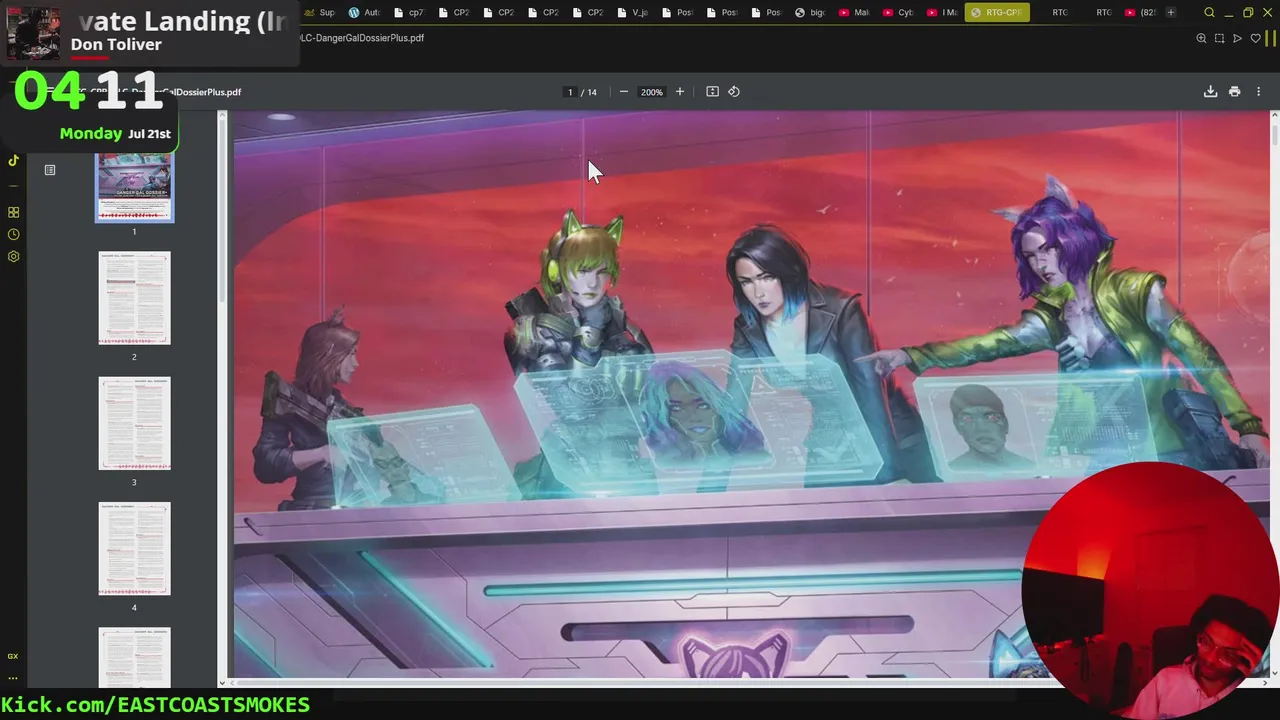Print the PDF document
Image resolution: width=1280 pixels, height=720 pixels.
(1234, 92)
